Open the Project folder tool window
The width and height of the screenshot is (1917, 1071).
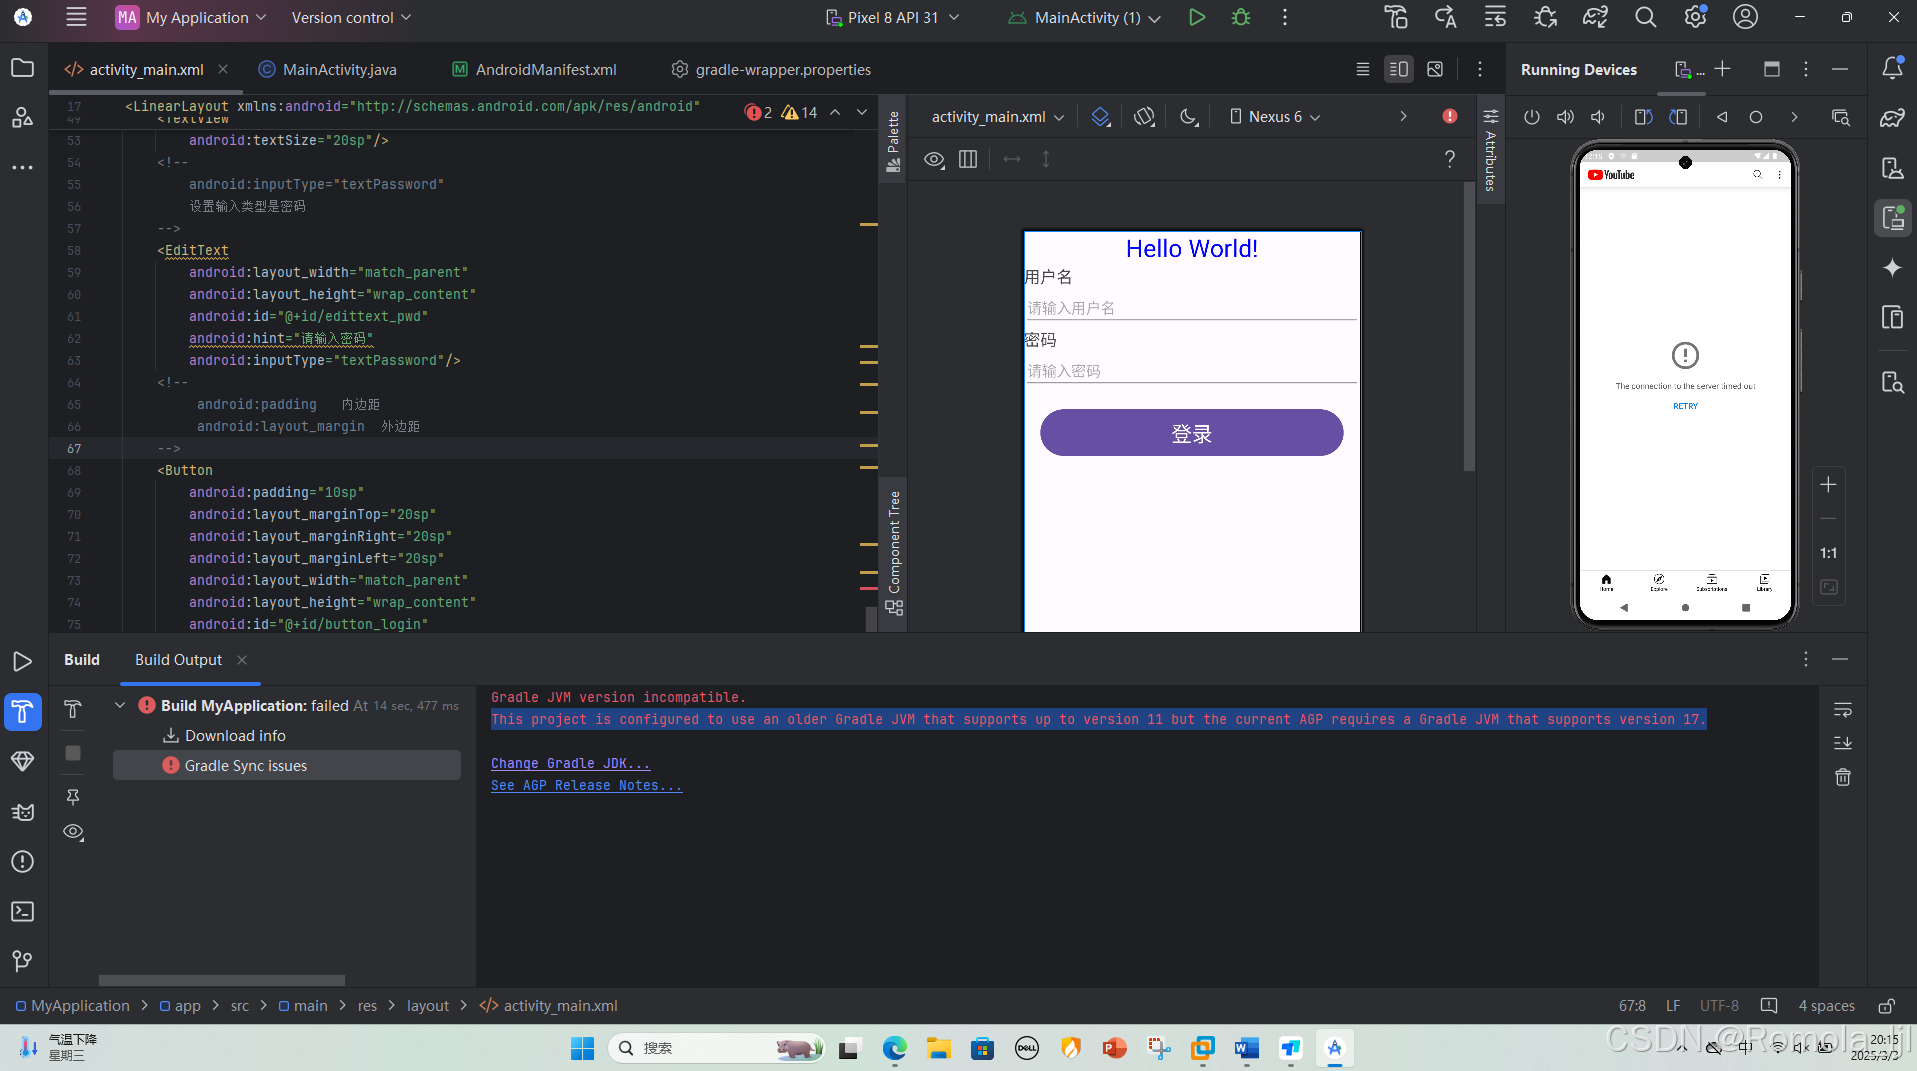click(22, 68)
